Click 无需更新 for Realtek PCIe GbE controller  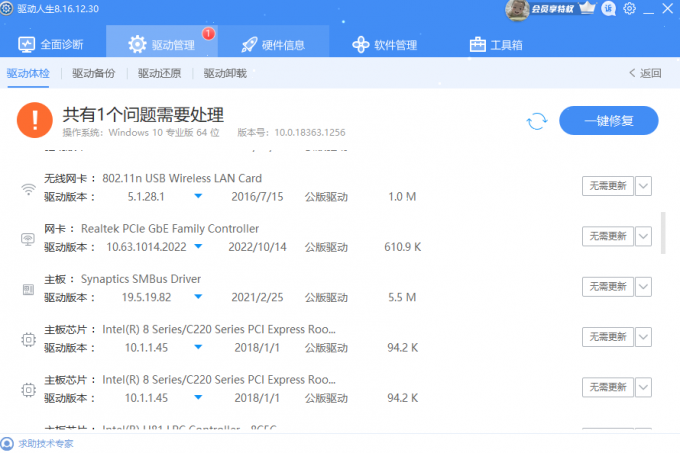click(x=608, y=236)
